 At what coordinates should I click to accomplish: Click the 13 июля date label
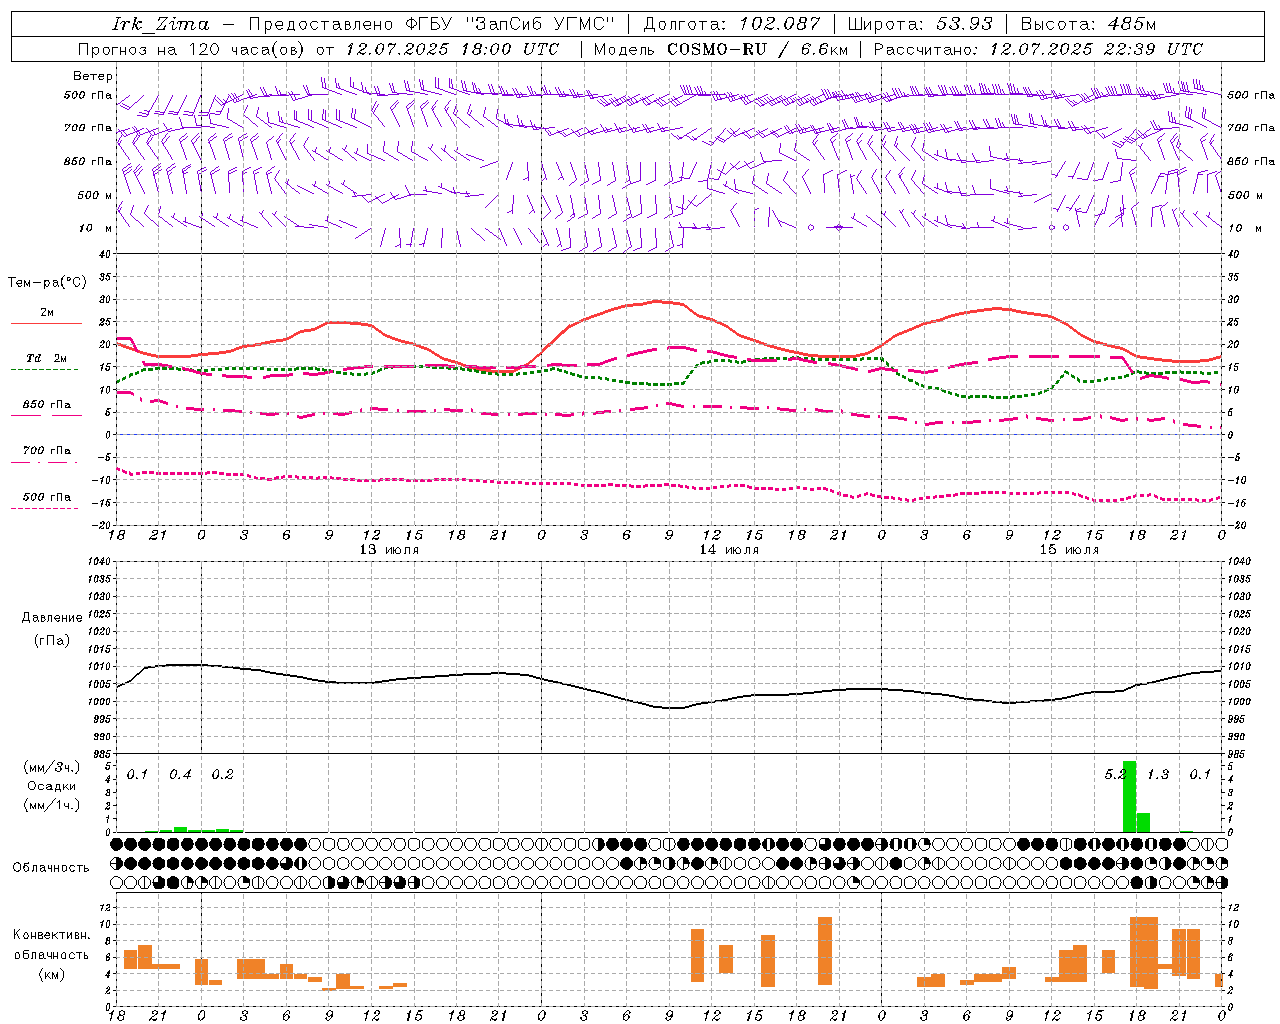[389, 550]
